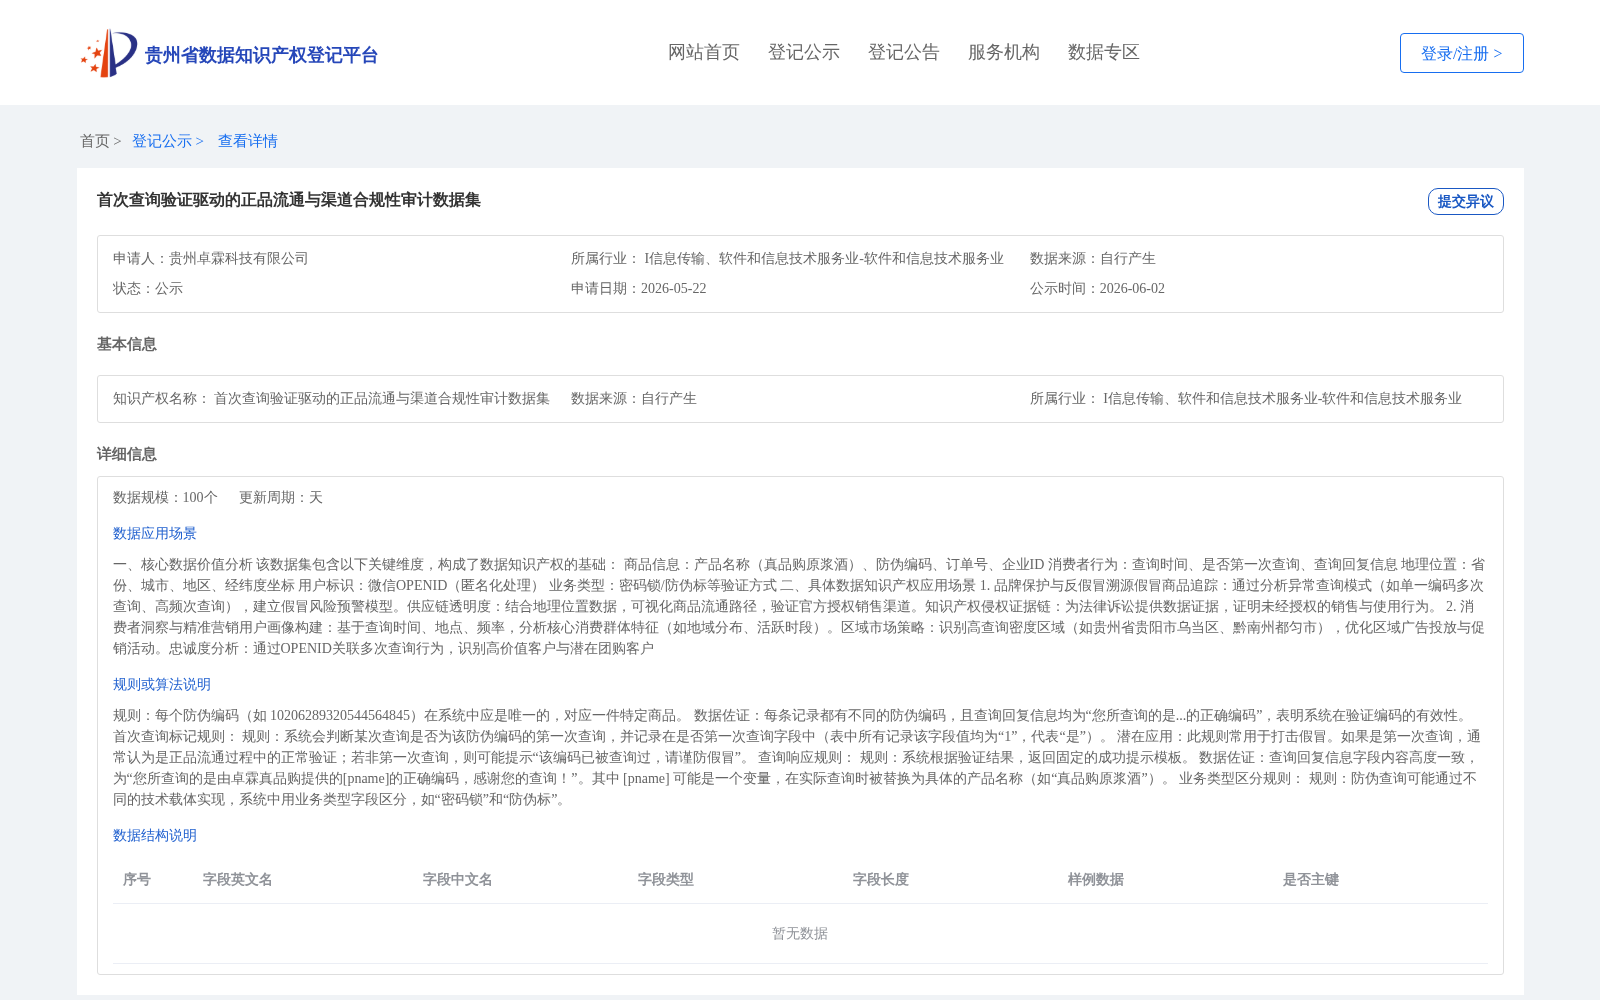This screenshot has width=1600, height=1000.
Task: Click 查看详情 in the breadcrumb
Action: click(248, 141)
